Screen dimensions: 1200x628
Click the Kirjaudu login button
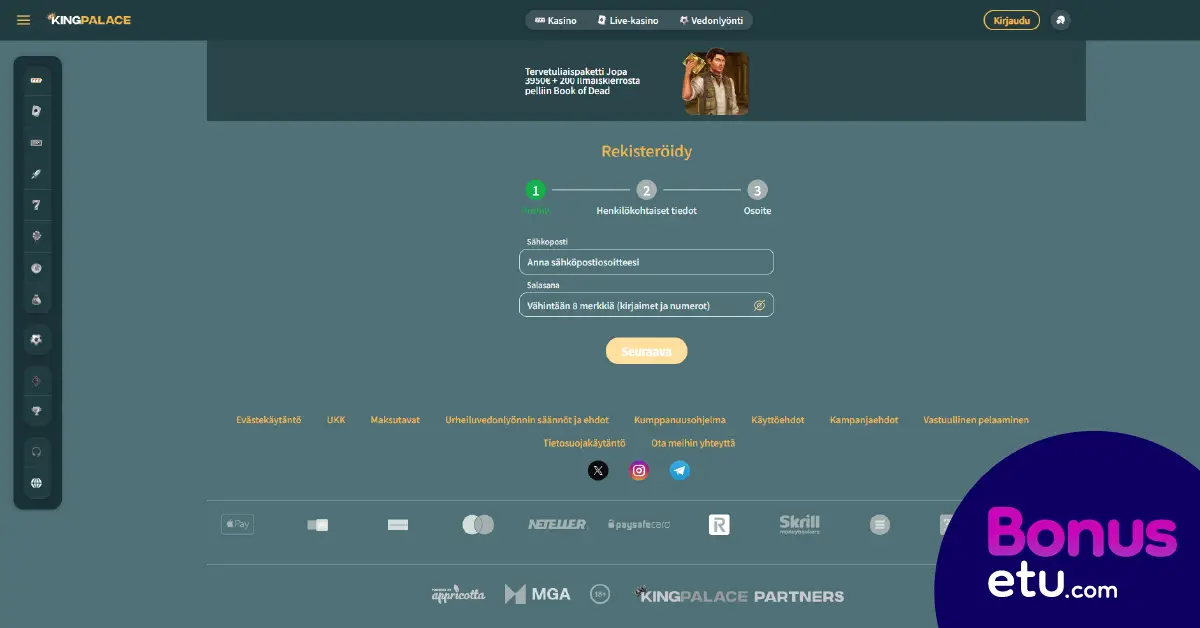[1011, 20]
